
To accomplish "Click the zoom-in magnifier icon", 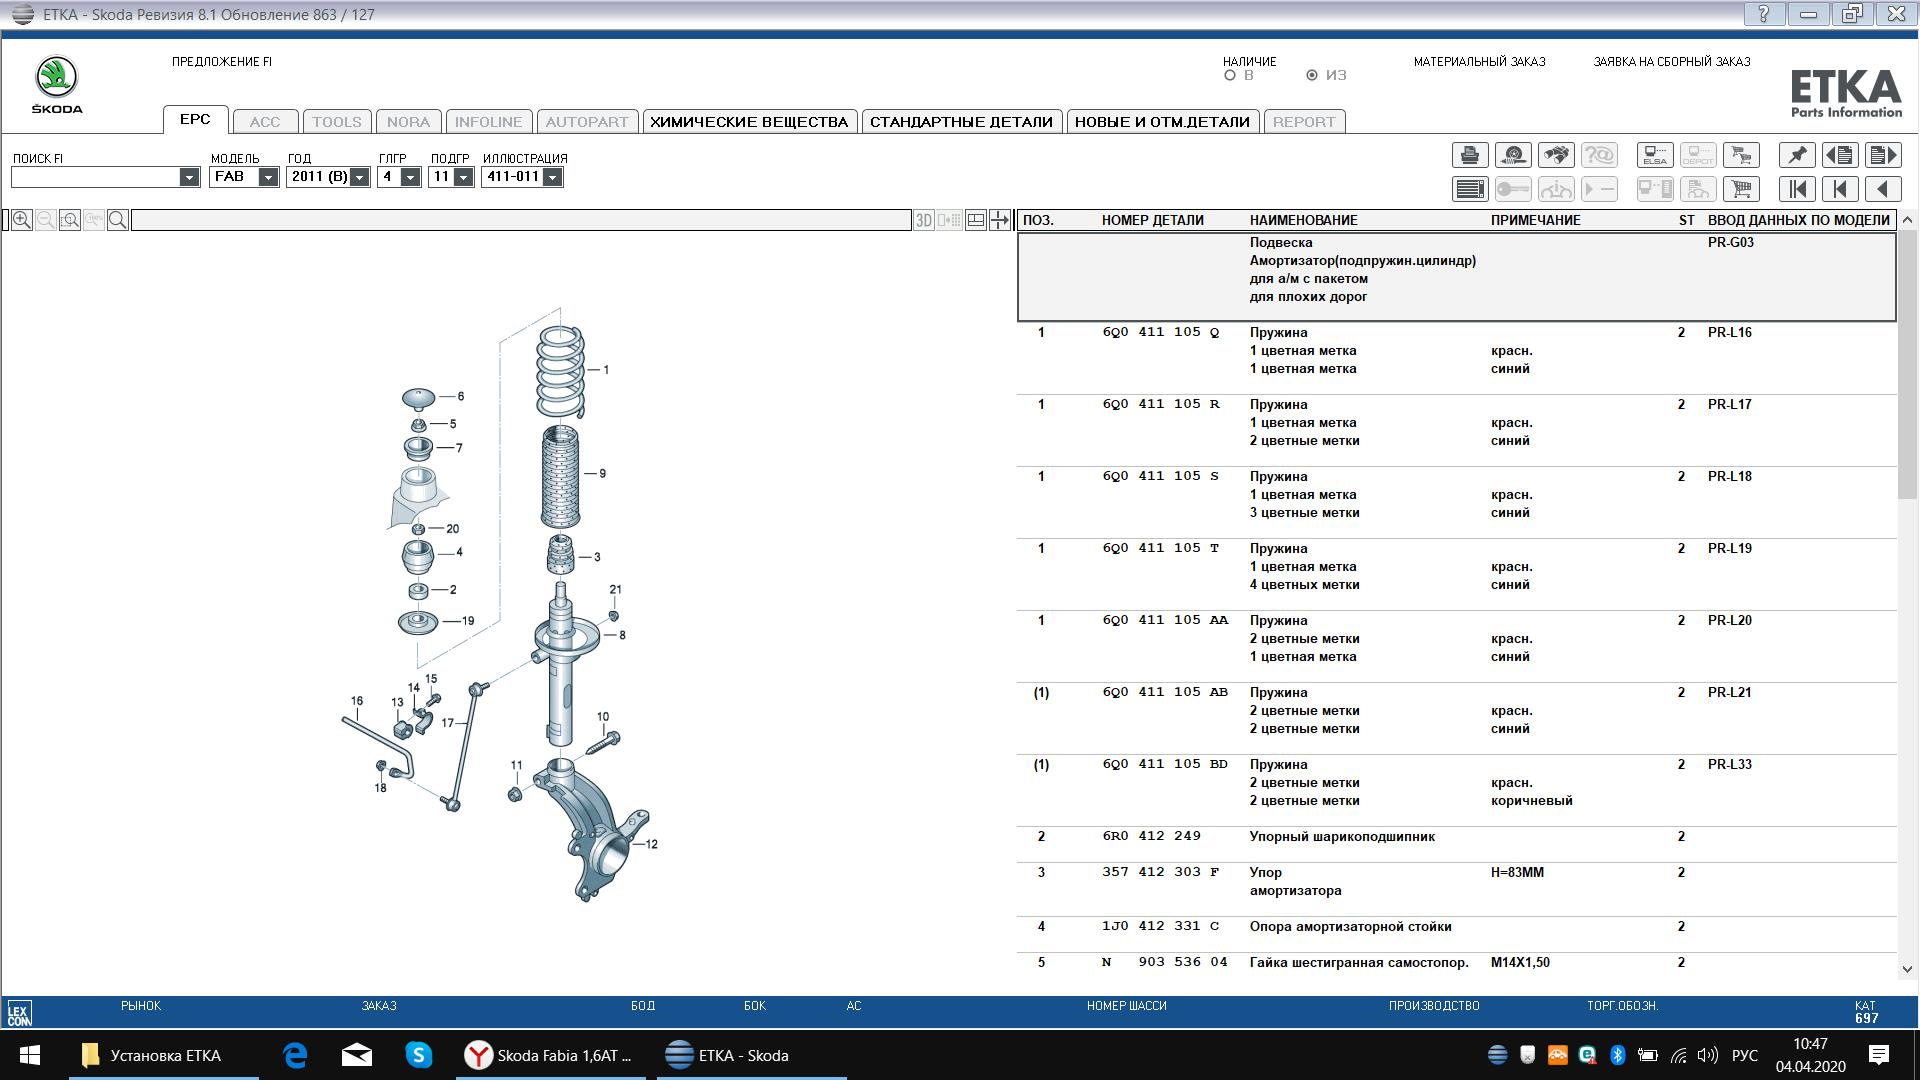I will pyautogui.click(x=21, y=220).
